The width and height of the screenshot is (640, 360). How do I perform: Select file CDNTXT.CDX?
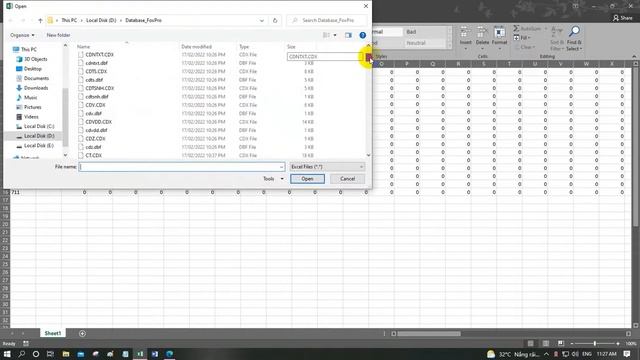[x=99, y=54]
